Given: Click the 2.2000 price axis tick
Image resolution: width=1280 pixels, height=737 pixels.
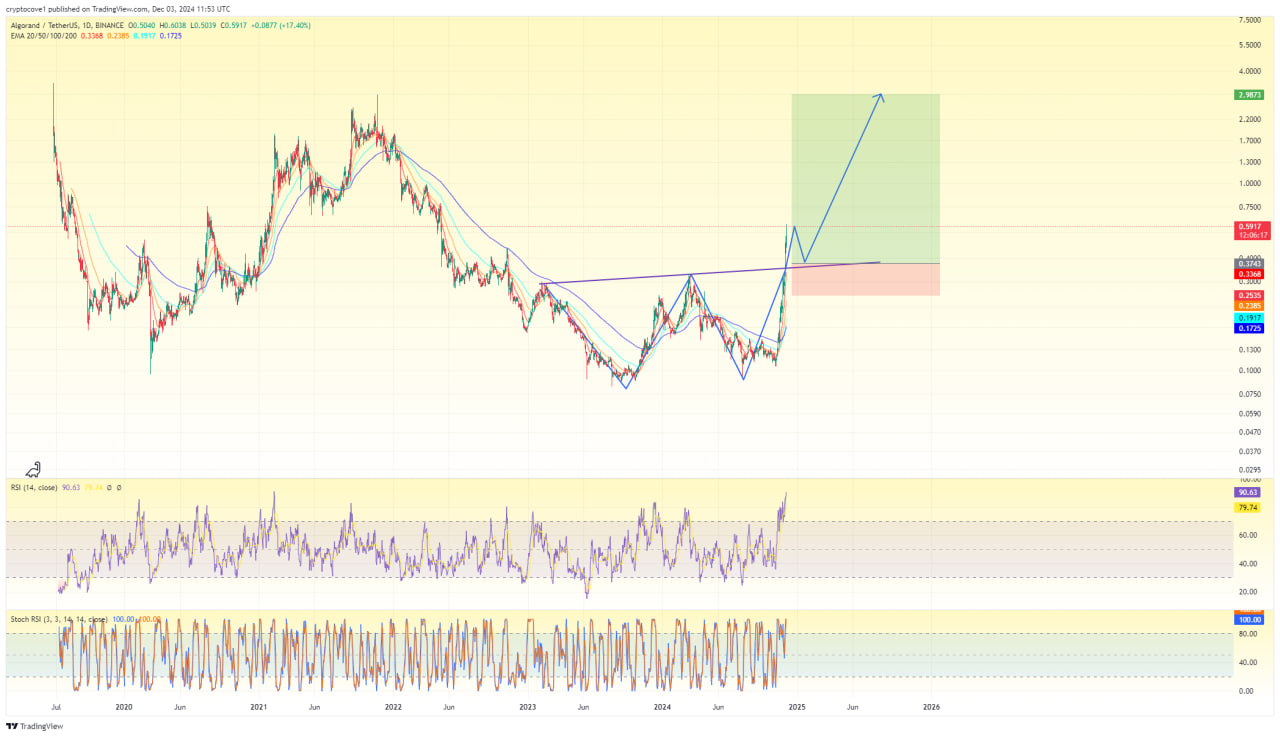Looking at the screenshot, I should [1249, 119].
